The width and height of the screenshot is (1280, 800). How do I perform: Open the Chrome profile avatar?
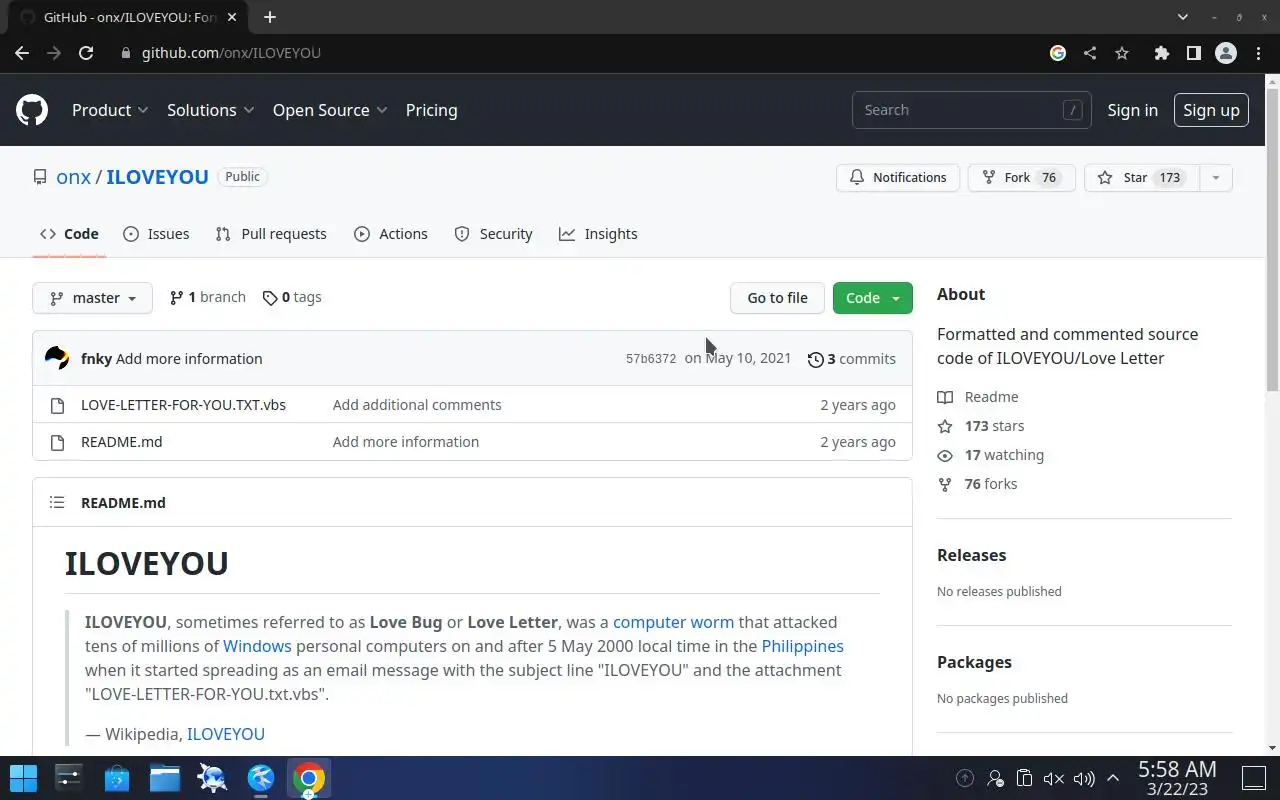(1226, 53)
